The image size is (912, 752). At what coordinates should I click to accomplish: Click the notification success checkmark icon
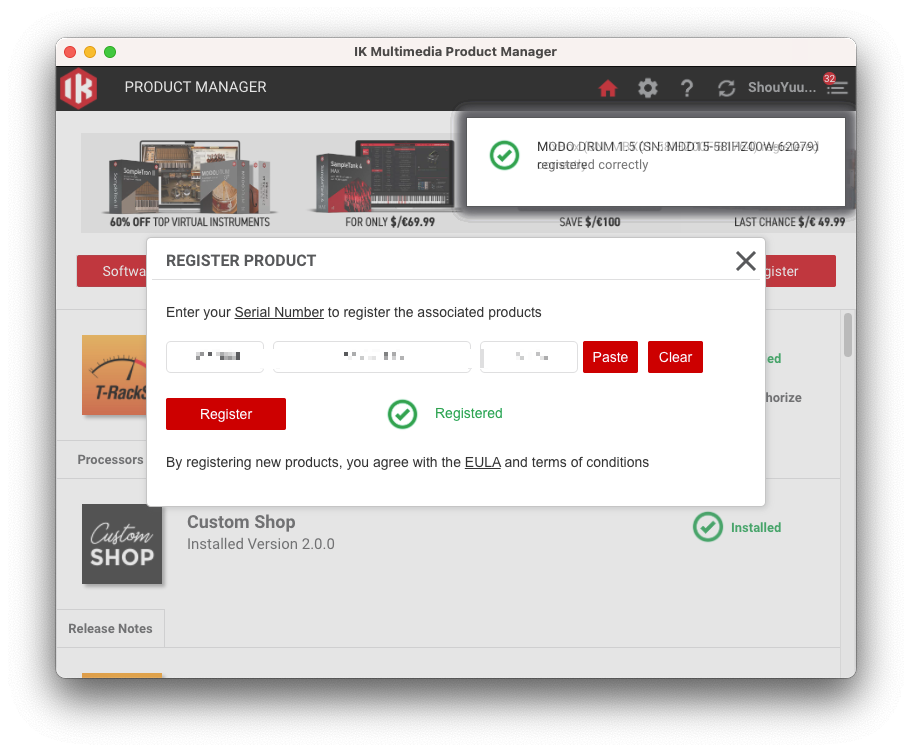coord(504,155)
